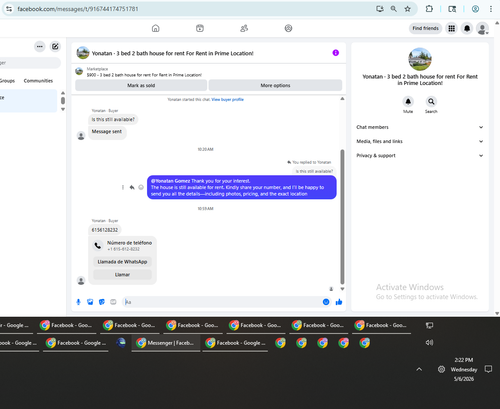Record a voice clip with the microphone icon
This screenshot has width=500, height=409.
click(x=78, y=302)
